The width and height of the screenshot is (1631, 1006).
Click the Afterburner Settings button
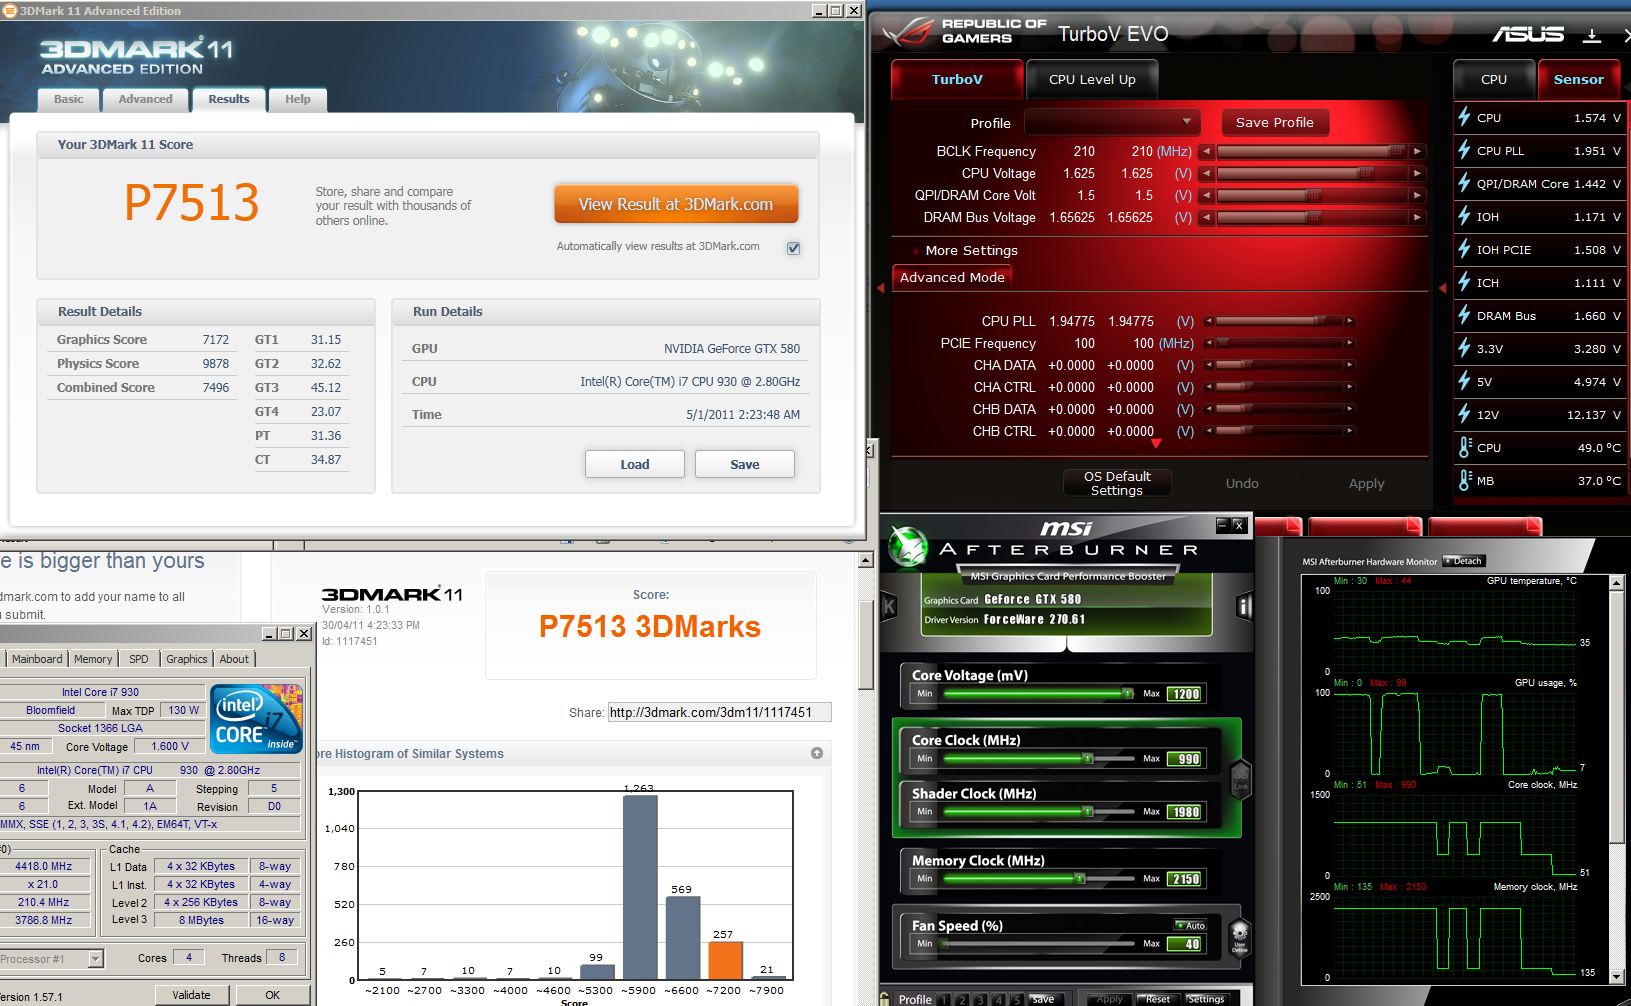coord(1205,999)
